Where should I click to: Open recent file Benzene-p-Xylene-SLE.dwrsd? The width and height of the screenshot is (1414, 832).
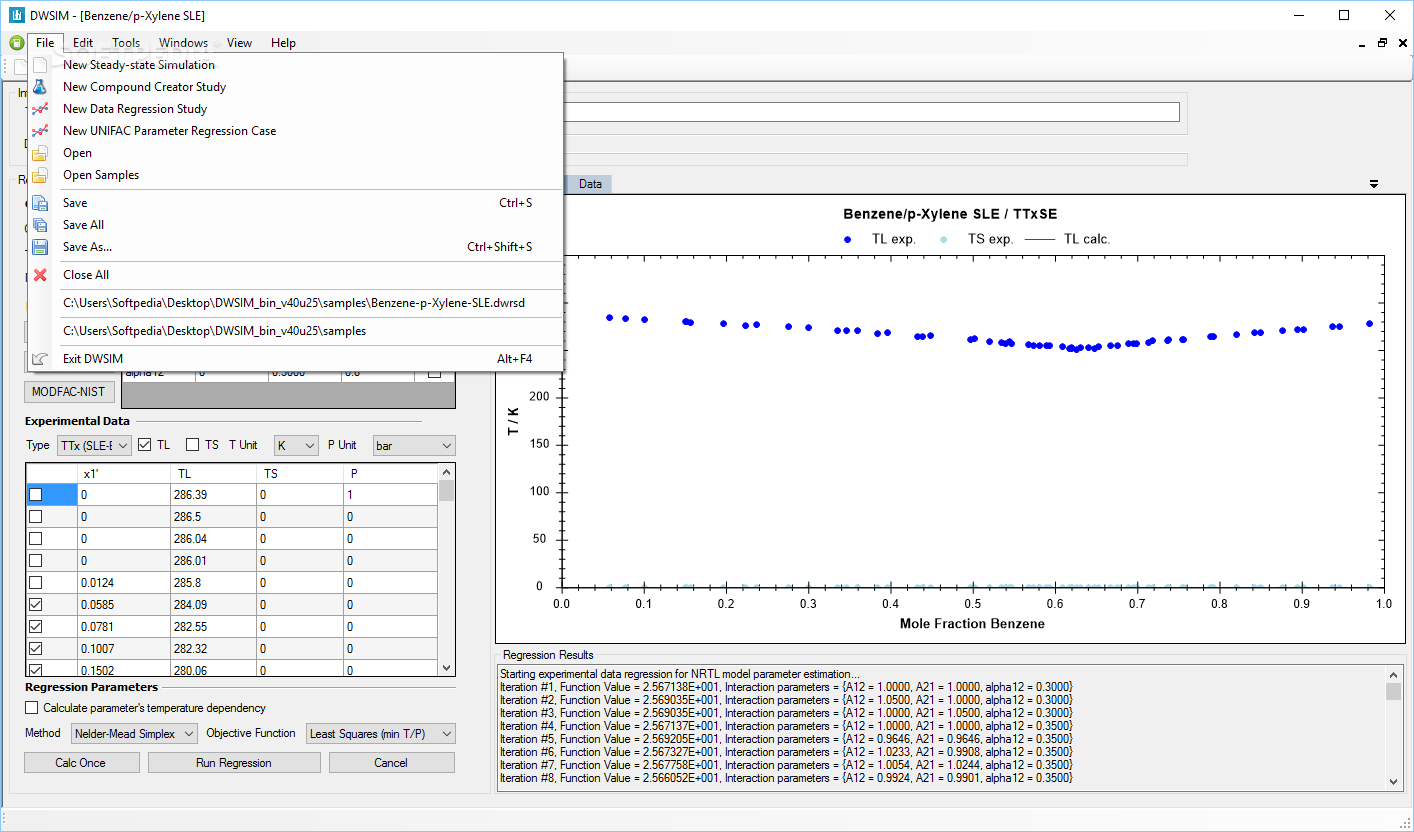coord(297,303)
